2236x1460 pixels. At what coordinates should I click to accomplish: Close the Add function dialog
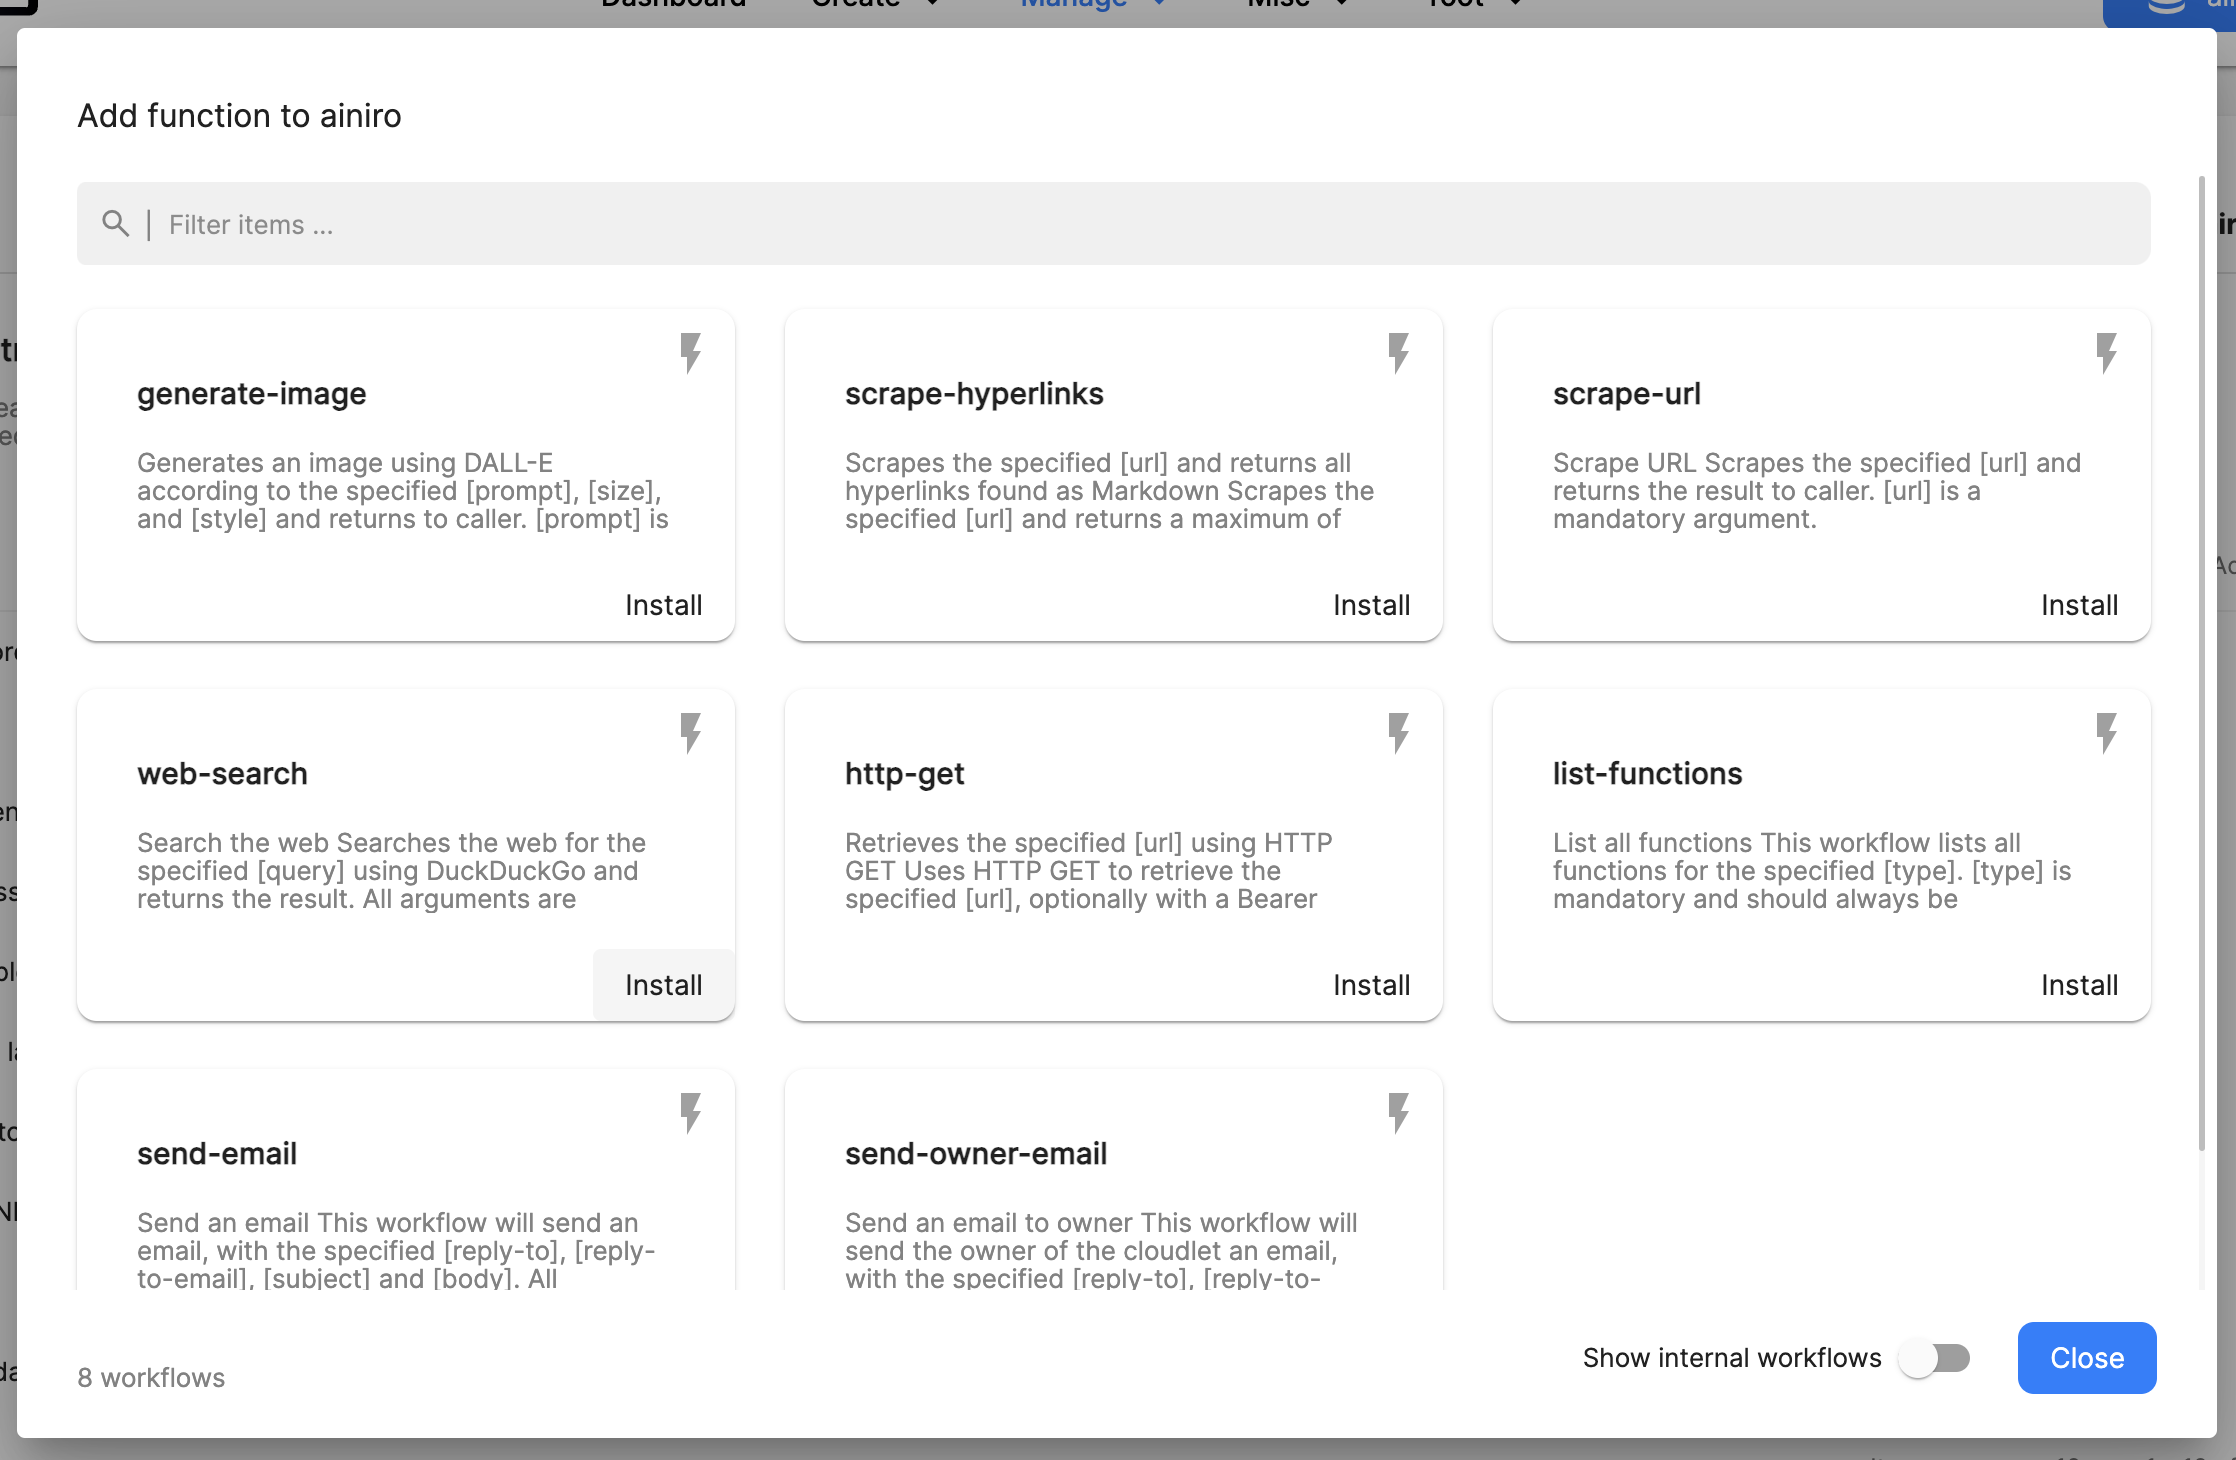[x=2086, y=1358]
